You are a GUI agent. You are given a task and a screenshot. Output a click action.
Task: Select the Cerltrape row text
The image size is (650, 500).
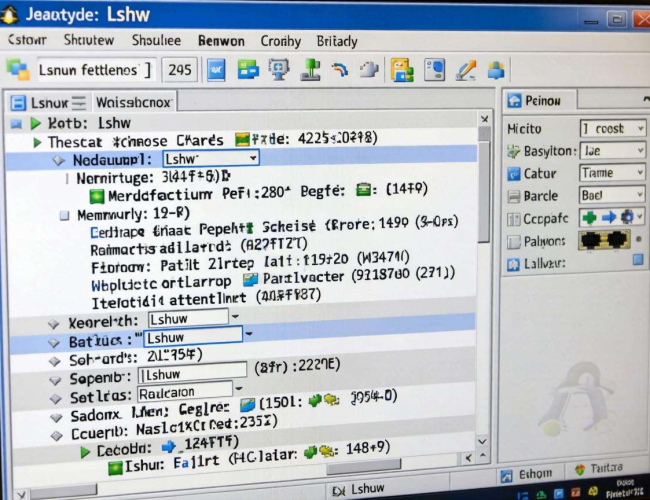tap(274, 228)
